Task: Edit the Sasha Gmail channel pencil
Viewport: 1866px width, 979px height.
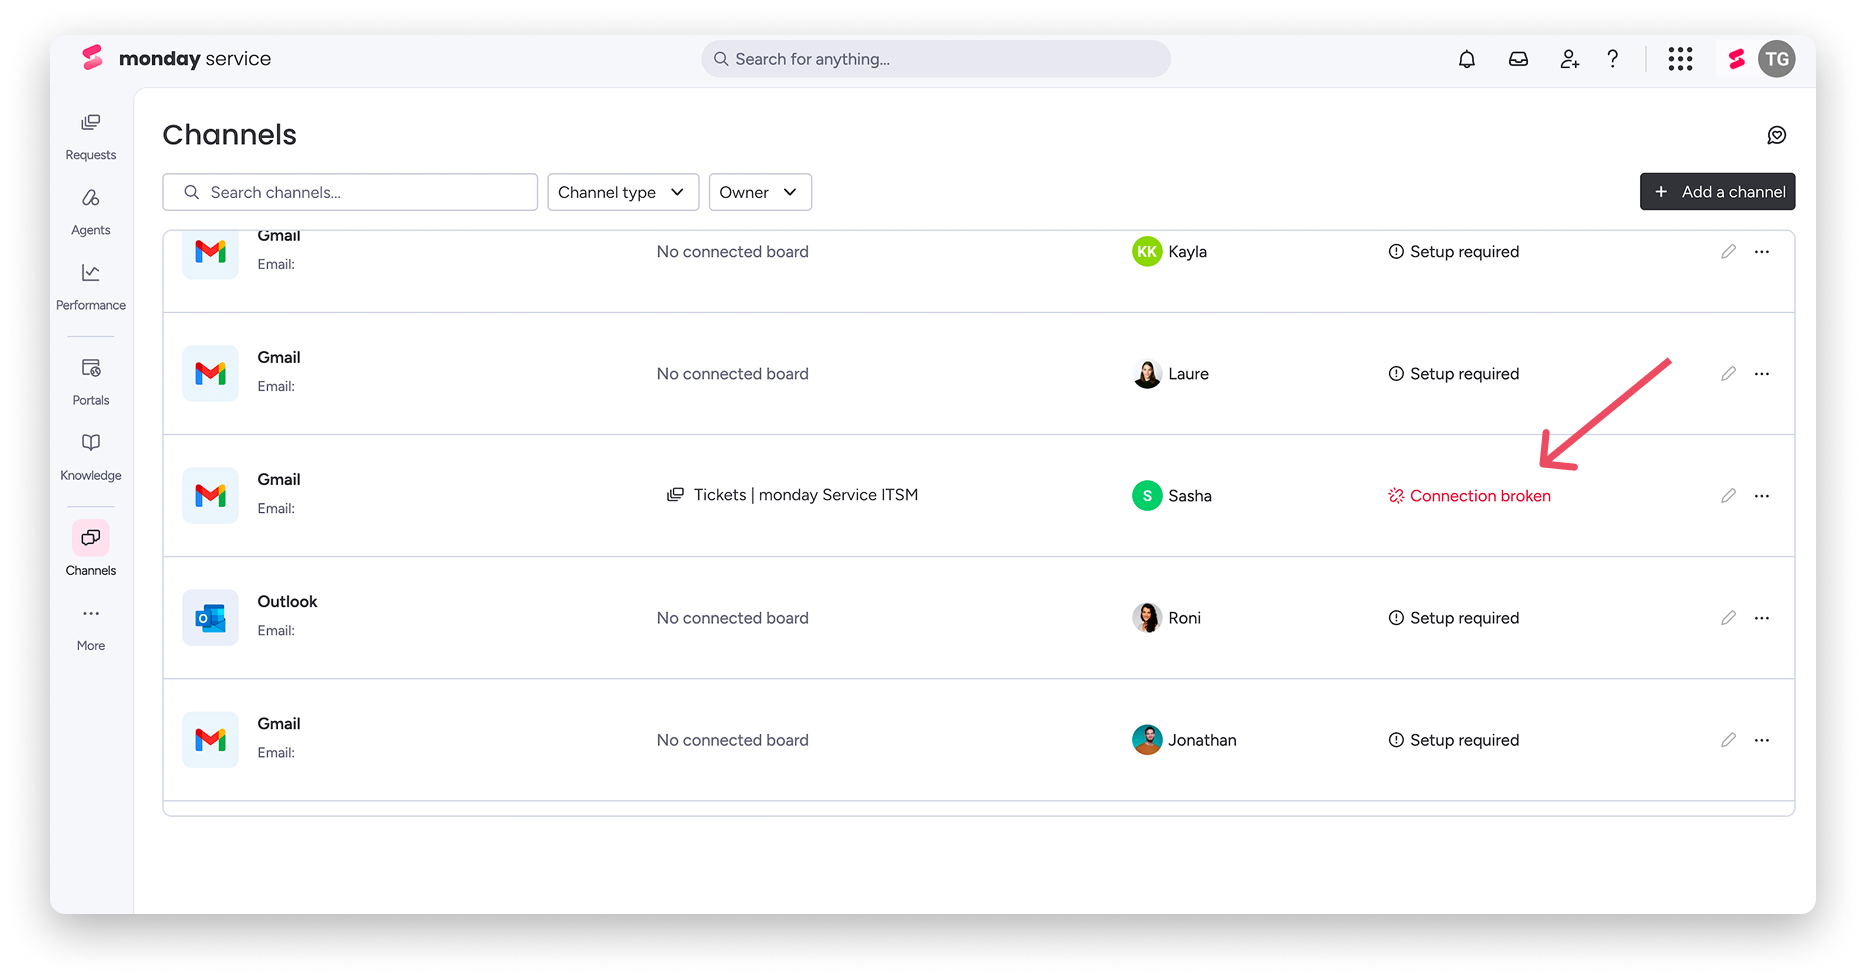Action: [1728, 496]
